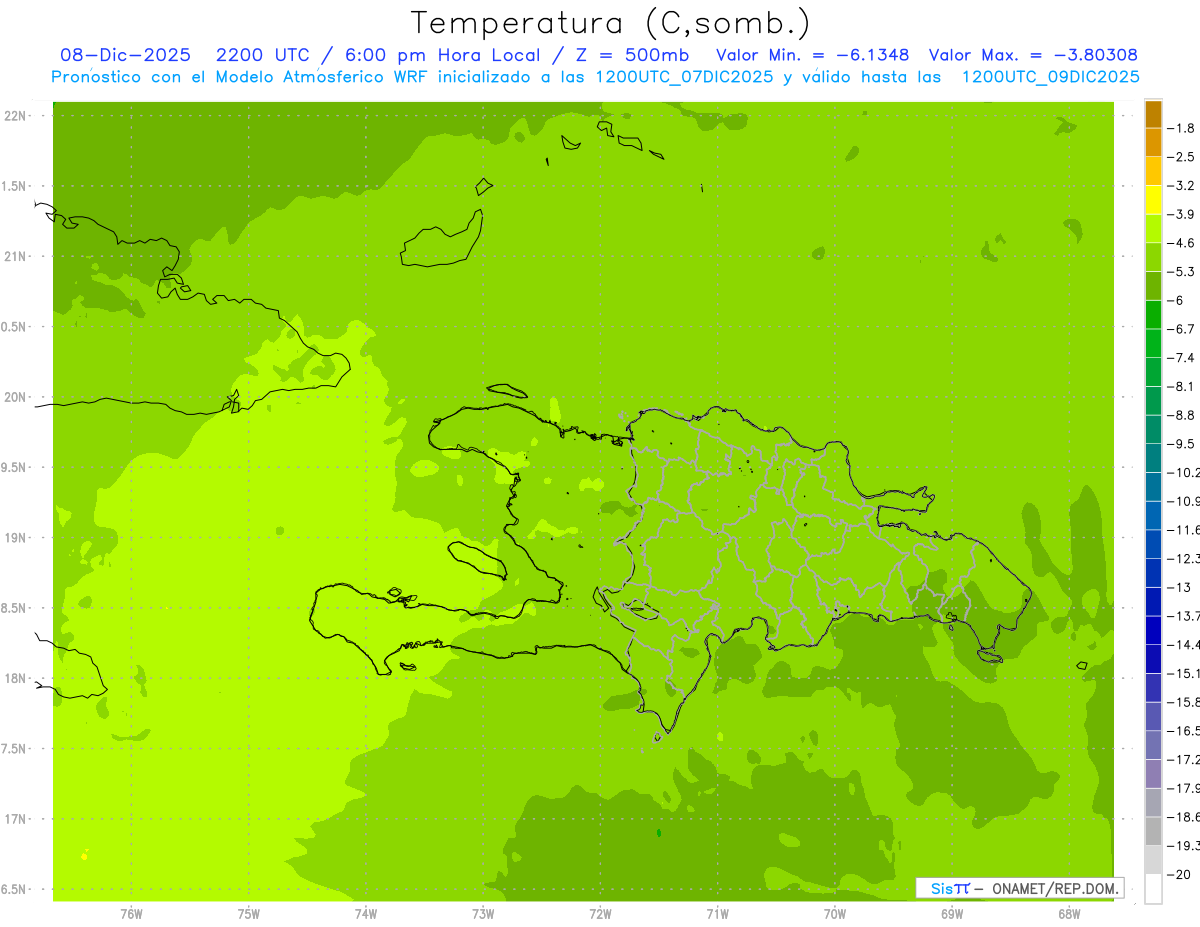Click the "17N" latitude label
This screenshot has height=927, width=1200.
point(15,819)
